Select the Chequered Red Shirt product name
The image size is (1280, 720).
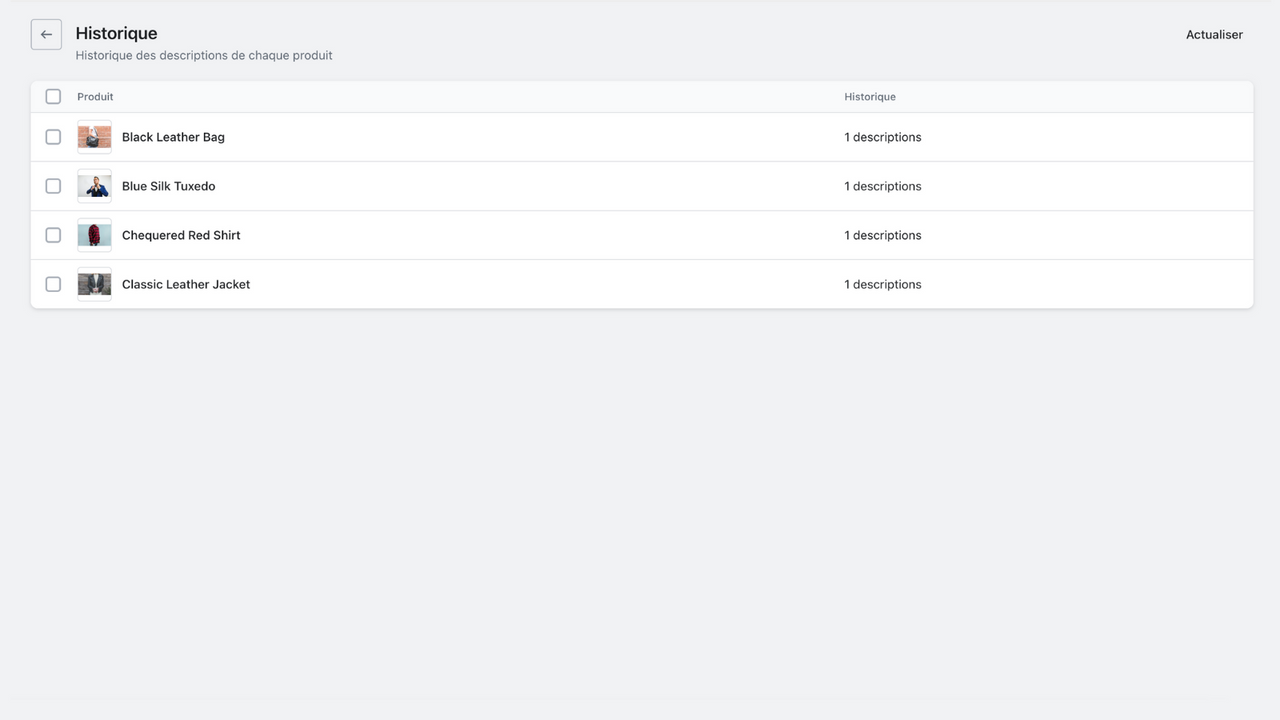[181, 235]
